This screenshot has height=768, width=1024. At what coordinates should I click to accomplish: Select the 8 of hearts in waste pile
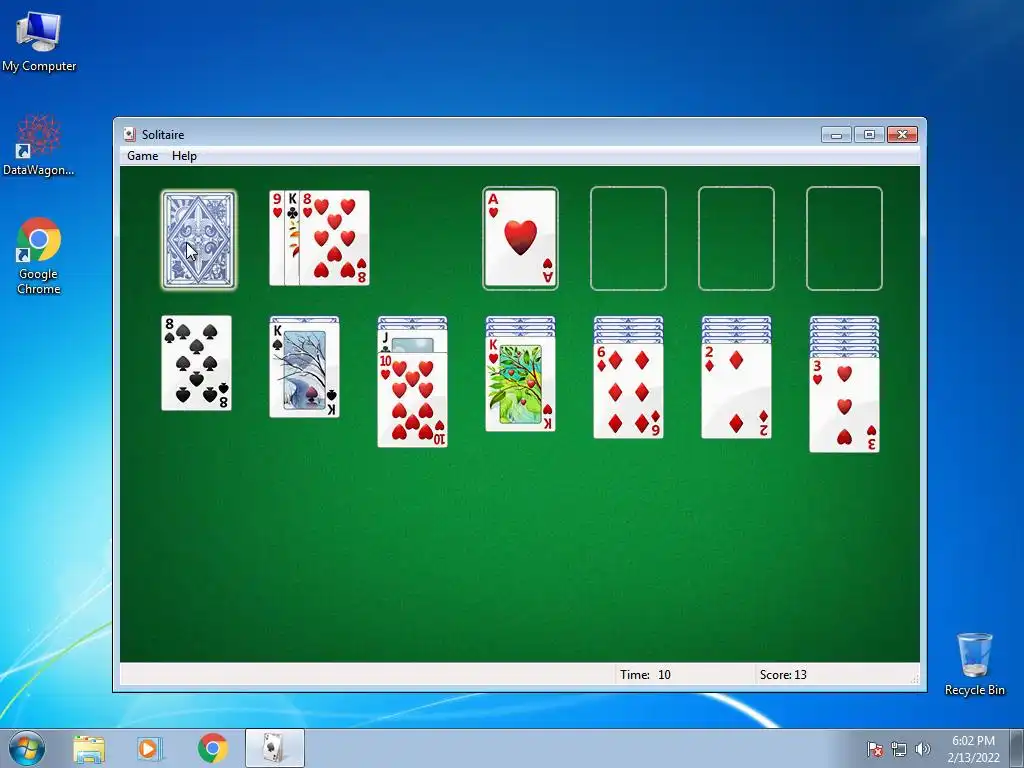click(x=334, y=238)
